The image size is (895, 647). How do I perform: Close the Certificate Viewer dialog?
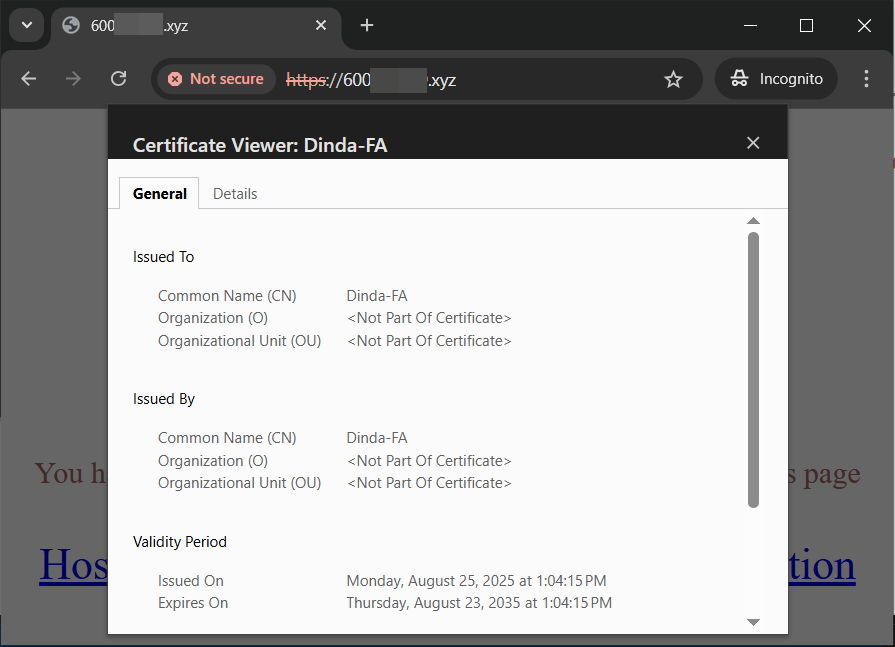753,143
